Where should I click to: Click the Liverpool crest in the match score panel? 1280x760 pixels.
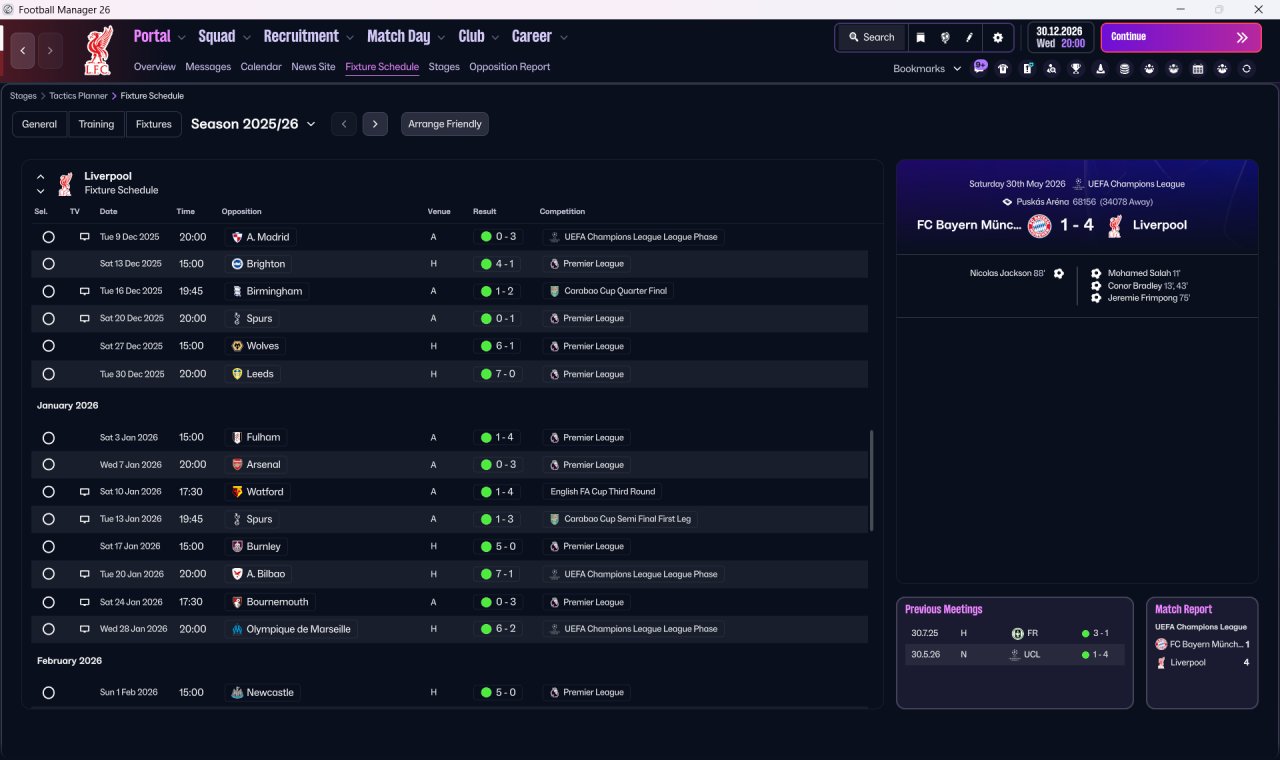pos(1115,225)
